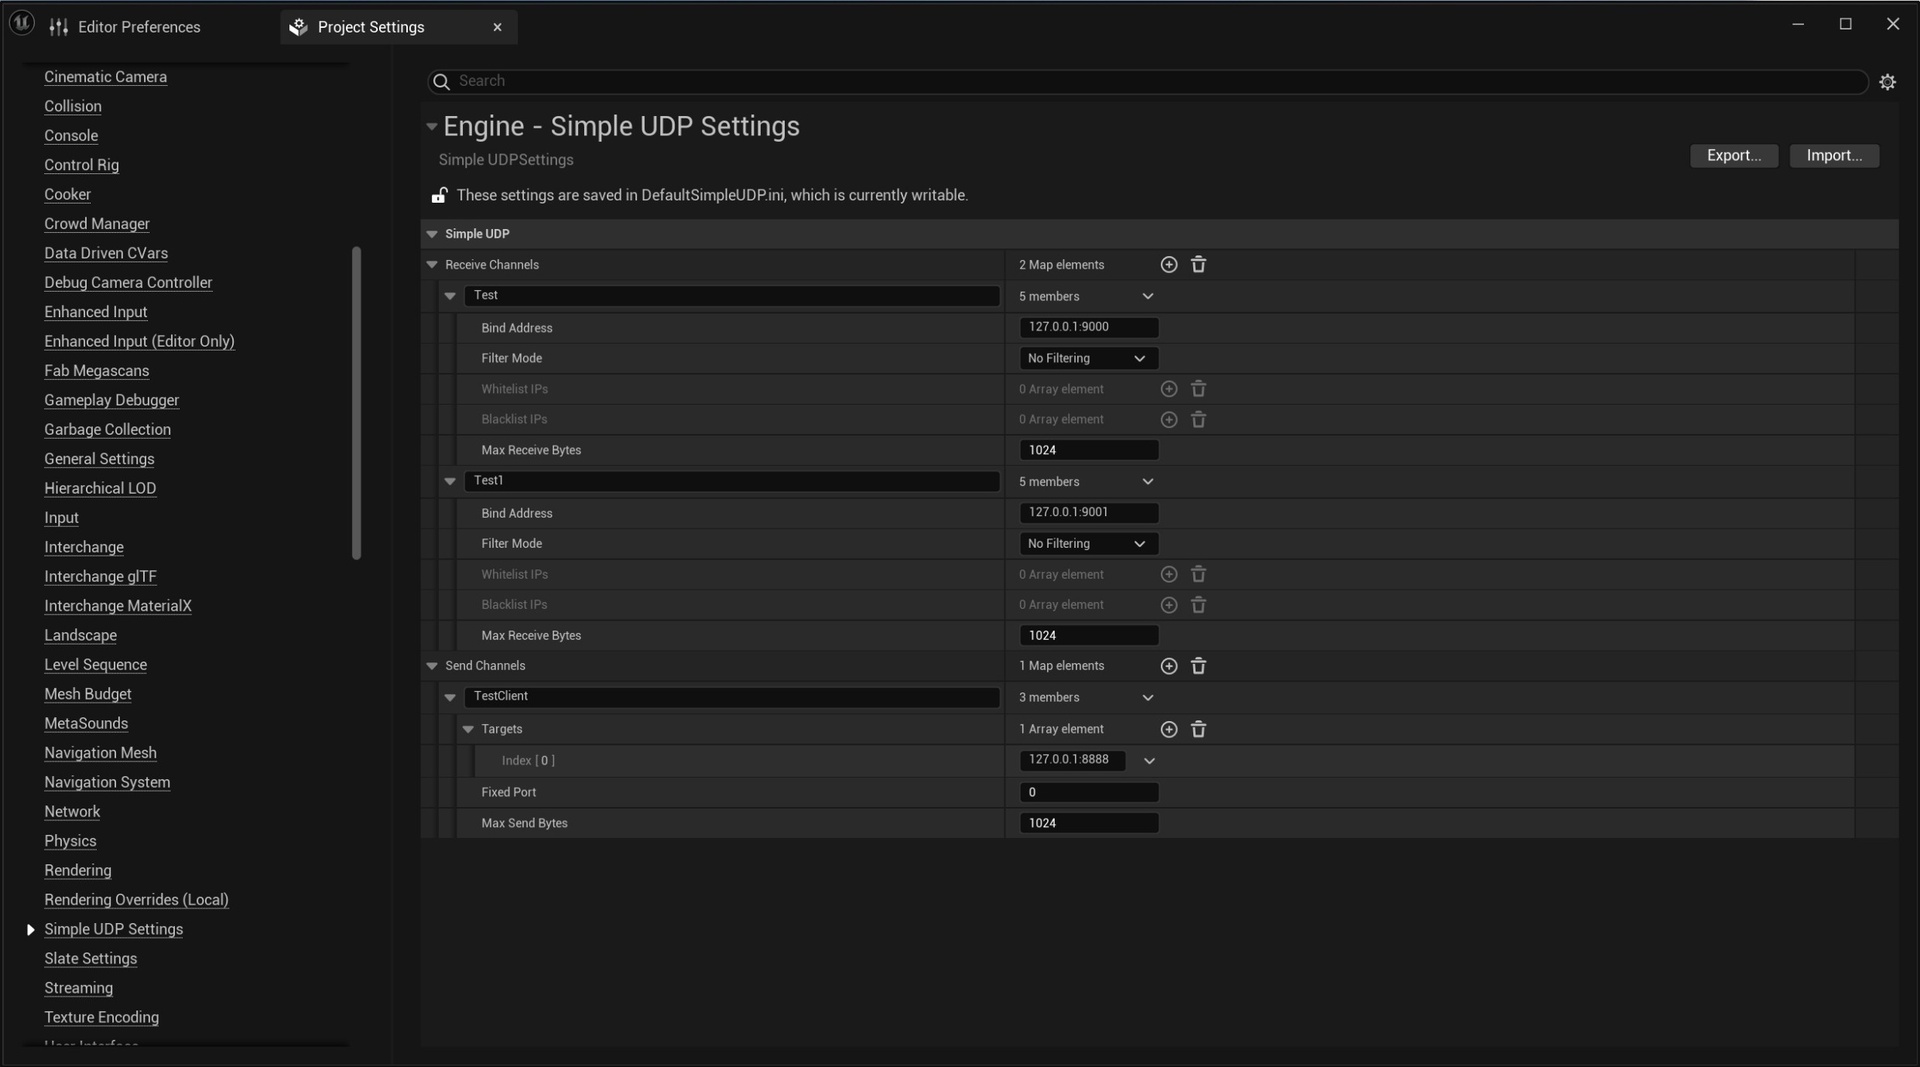Viewport: 1920px width, 1067px height.
Task: Open Landscape settings
Action: pos(80,636)
